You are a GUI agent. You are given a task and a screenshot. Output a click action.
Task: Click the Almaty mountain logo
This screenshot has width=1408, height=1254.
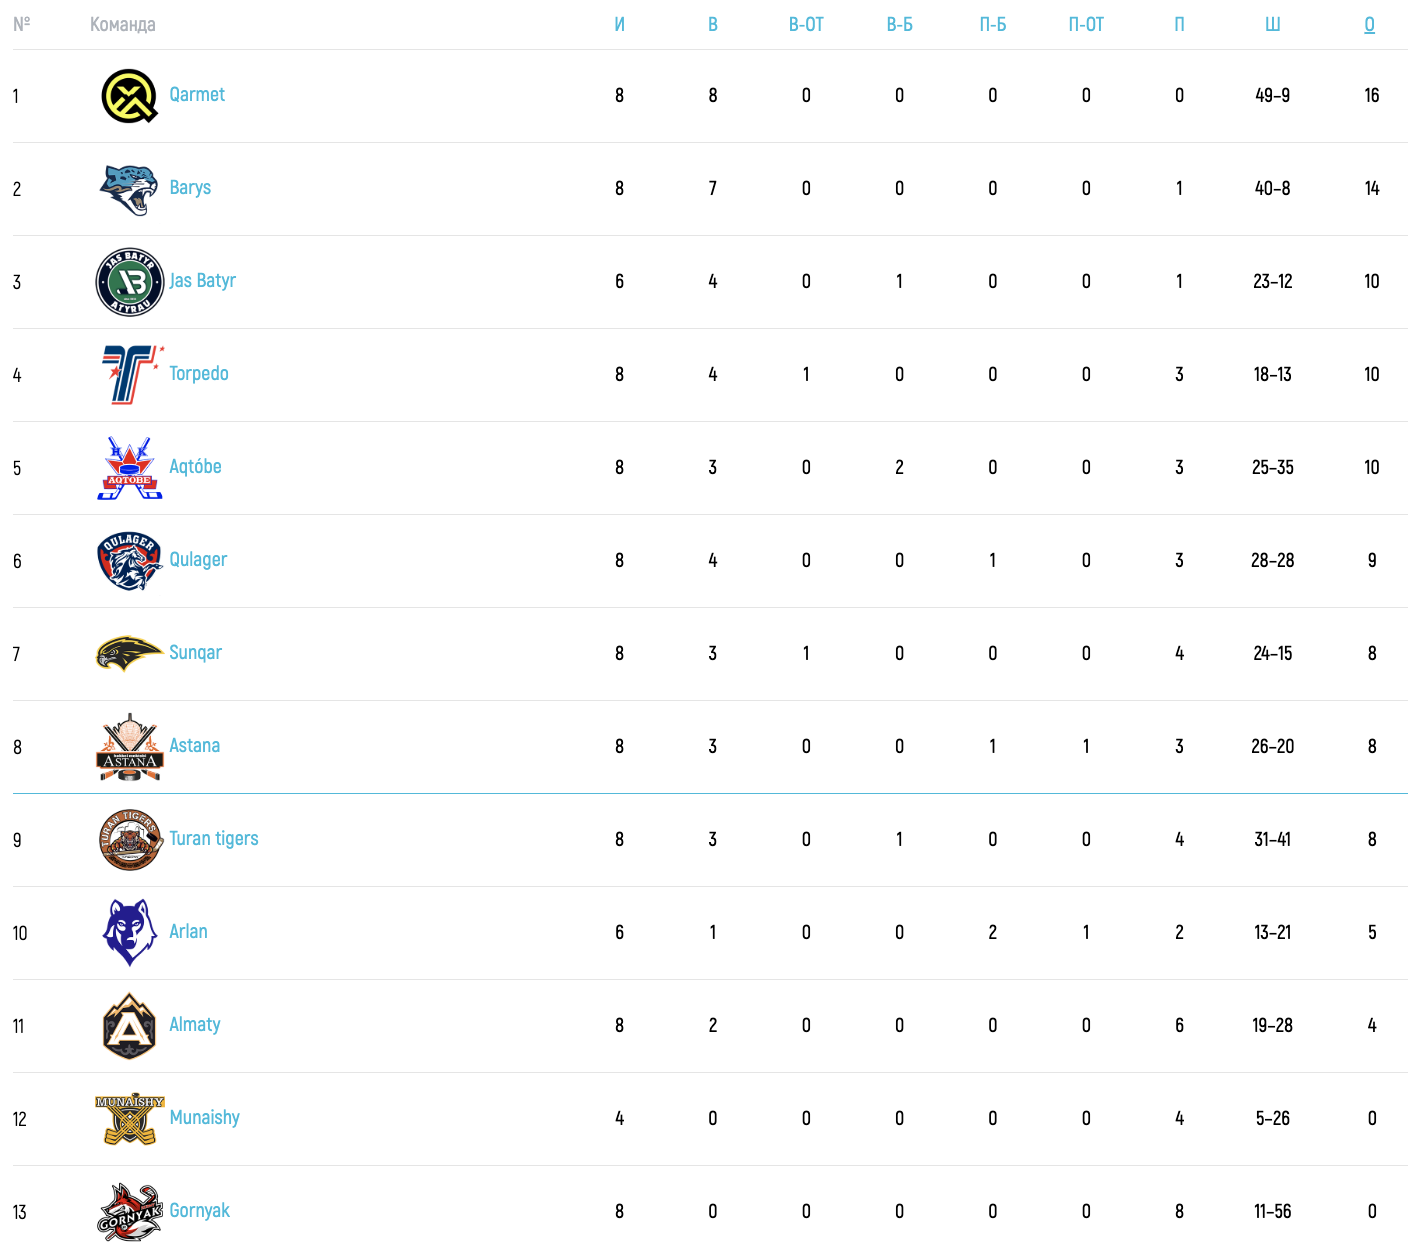[130, 1026]
